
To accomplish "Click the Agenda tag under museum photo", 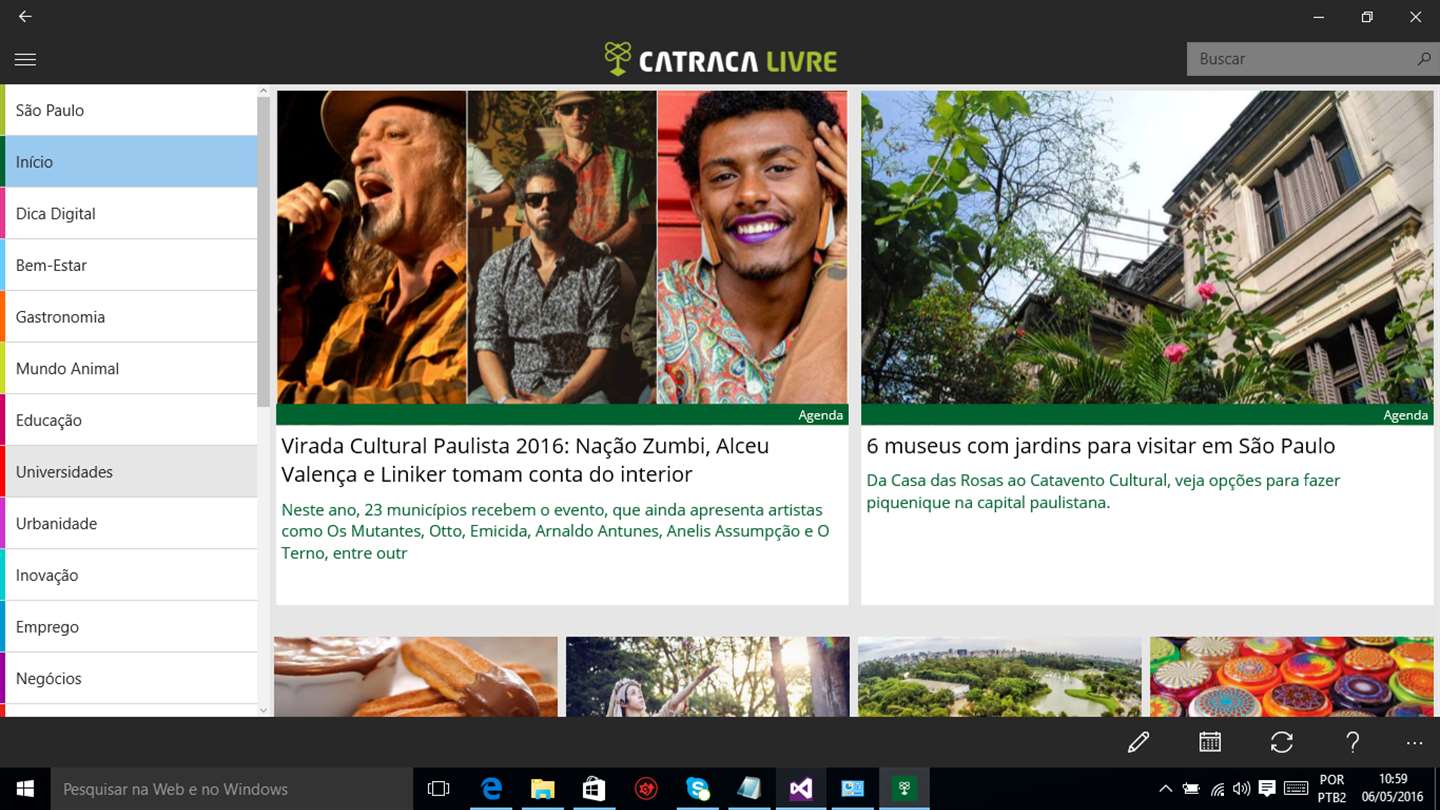I will click(x=1405, y=415).
